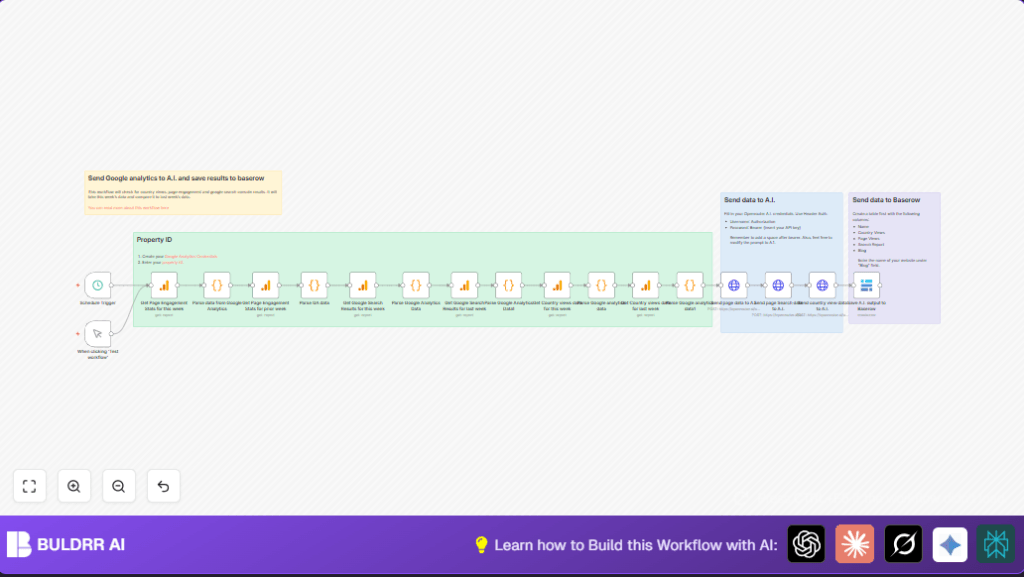The width and height of the screenshot is (1024, 577).
Task: Click the fit-to-view fullscreen icon
Action: (29, 486)
